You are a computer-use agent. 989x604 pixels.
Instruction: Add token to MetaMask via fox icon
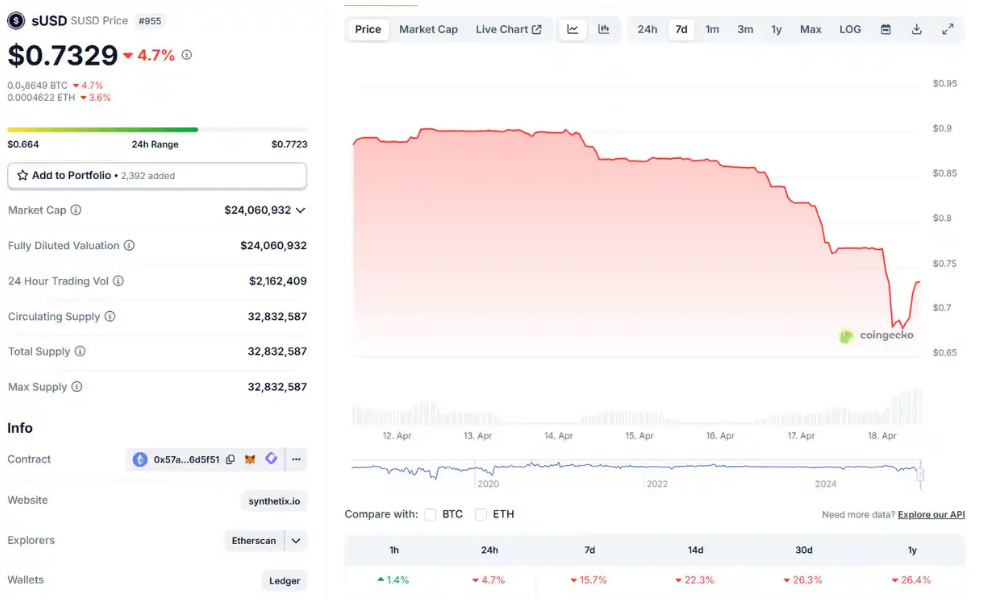coord(250,459)
